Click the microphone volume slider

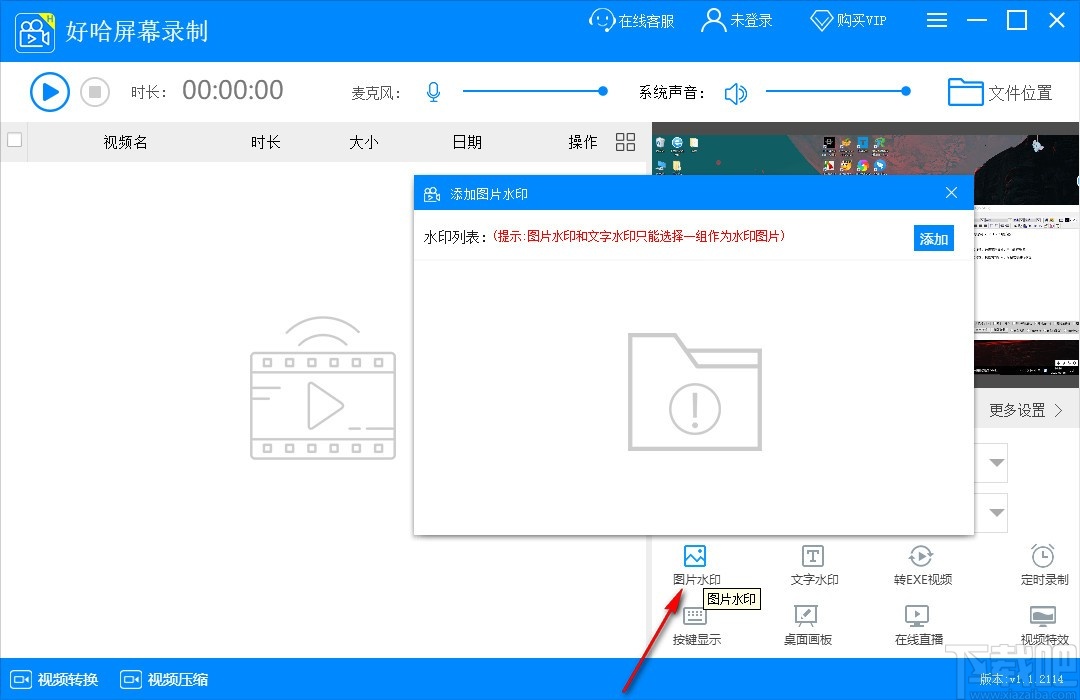click(535, 91)
